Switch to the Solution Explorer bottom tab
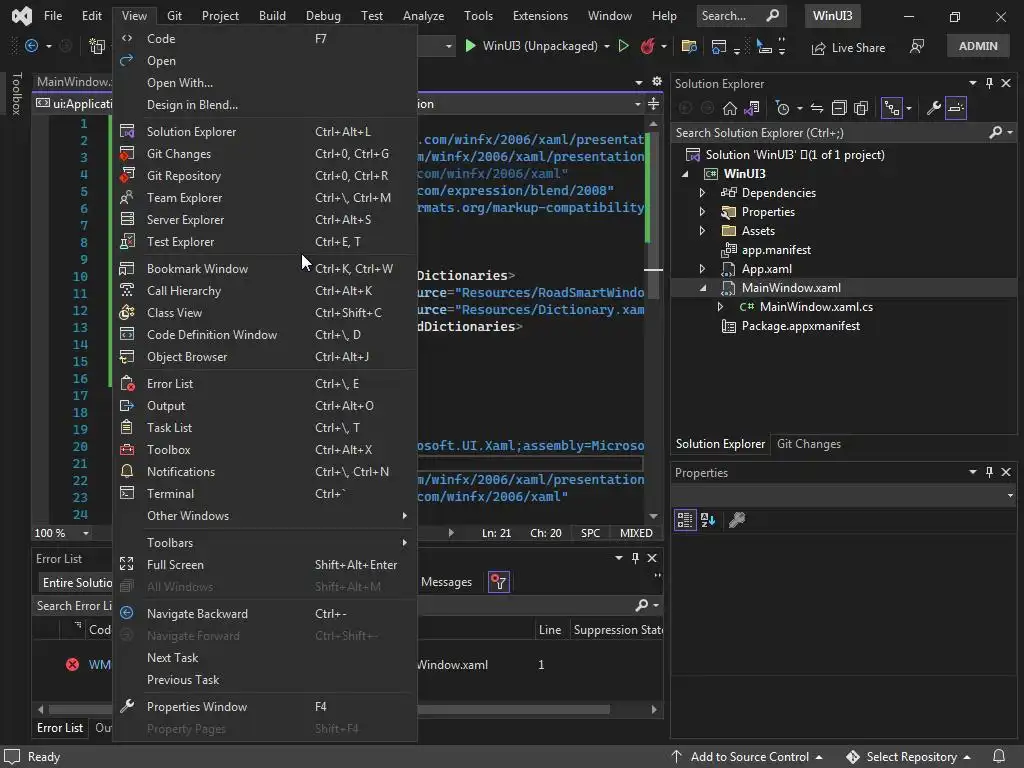The image size is (1024, 768). pyautogui.click(x=720, y=444)
